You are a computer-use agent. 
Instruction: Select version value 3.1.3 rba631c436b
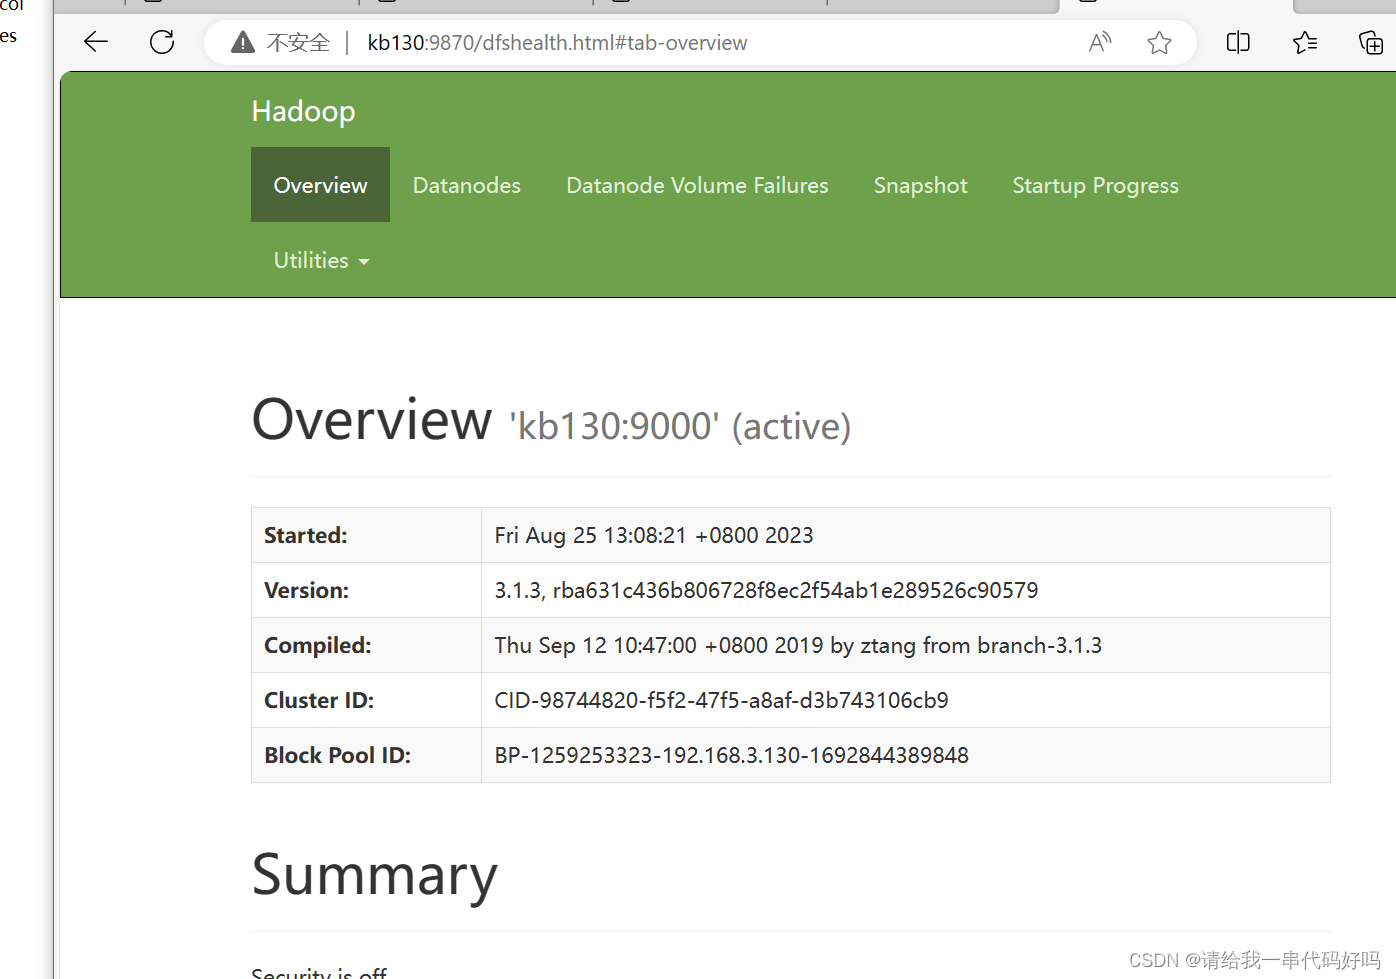click(766, 590)
